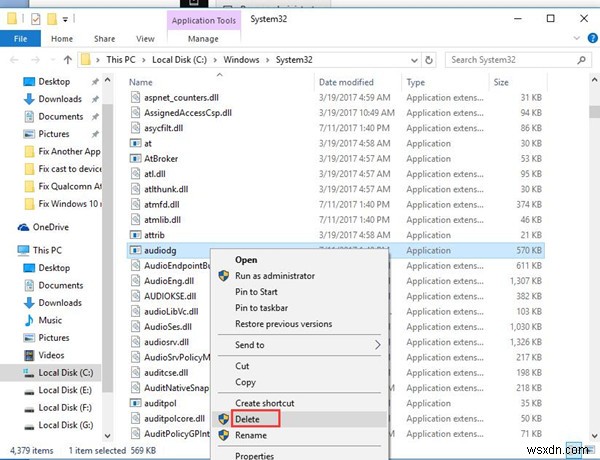Click the audiodg application icon
Image resolution: width=600 pixels, height=460 pixels.
click(135, 250)
